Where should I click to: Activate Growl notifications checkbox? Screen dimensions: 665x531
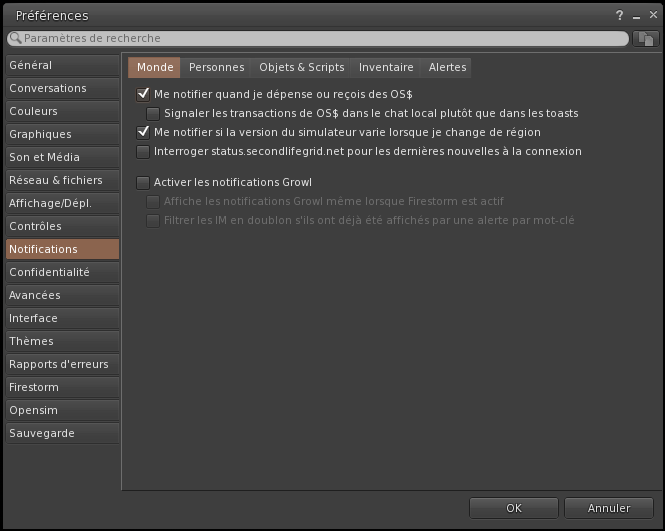(x=143, y=182)
